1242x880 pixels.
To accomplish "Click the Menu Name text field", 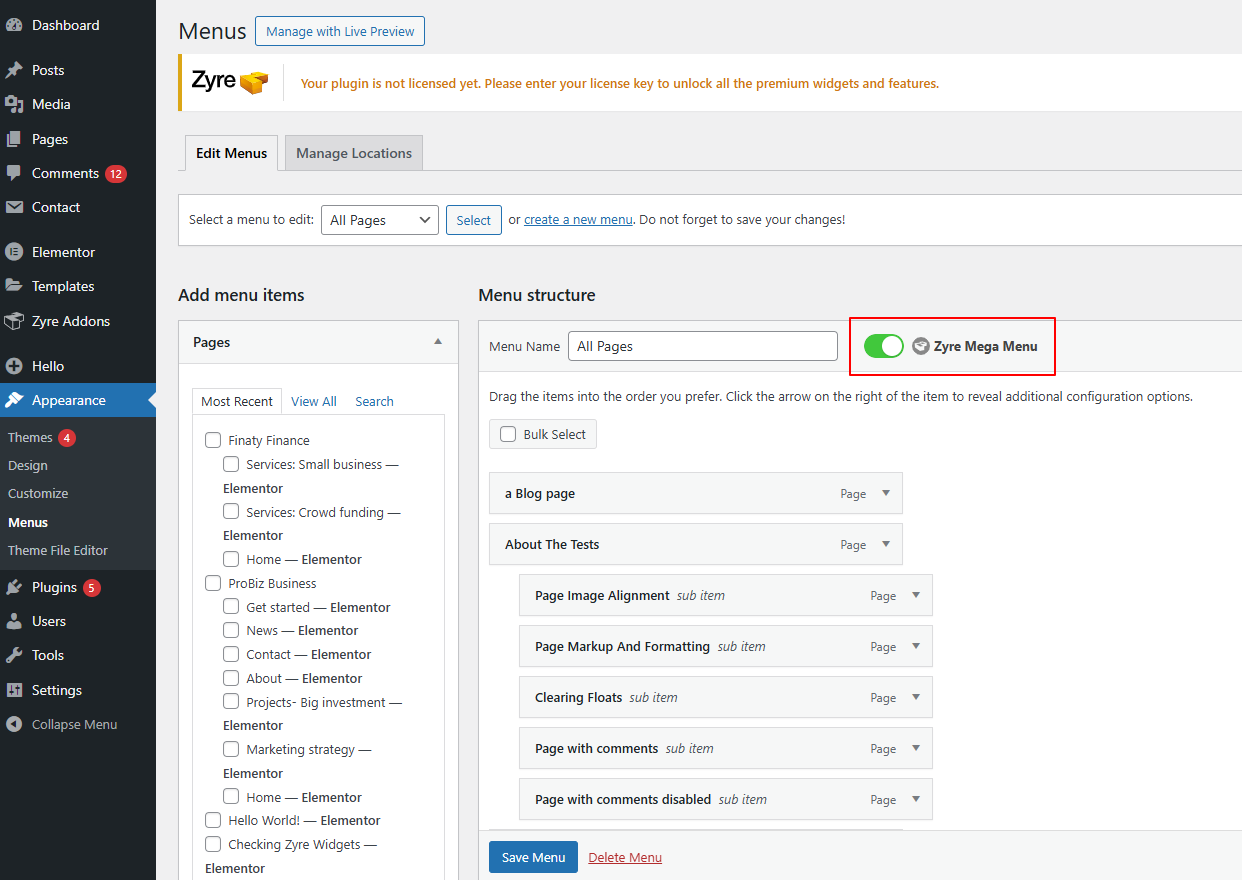I will pyautogui.click(x=702, y=346).
